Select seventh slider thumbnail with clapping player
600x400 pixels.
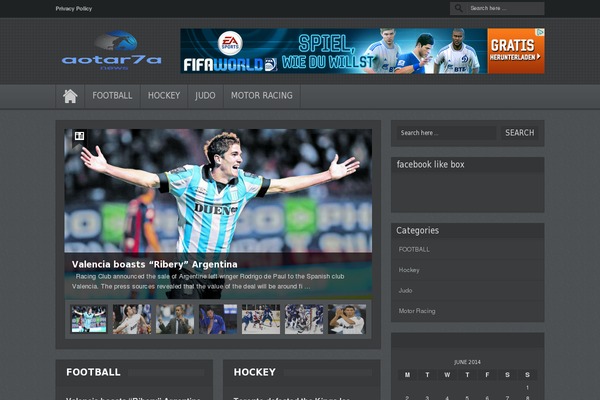[x=347, y=319]
